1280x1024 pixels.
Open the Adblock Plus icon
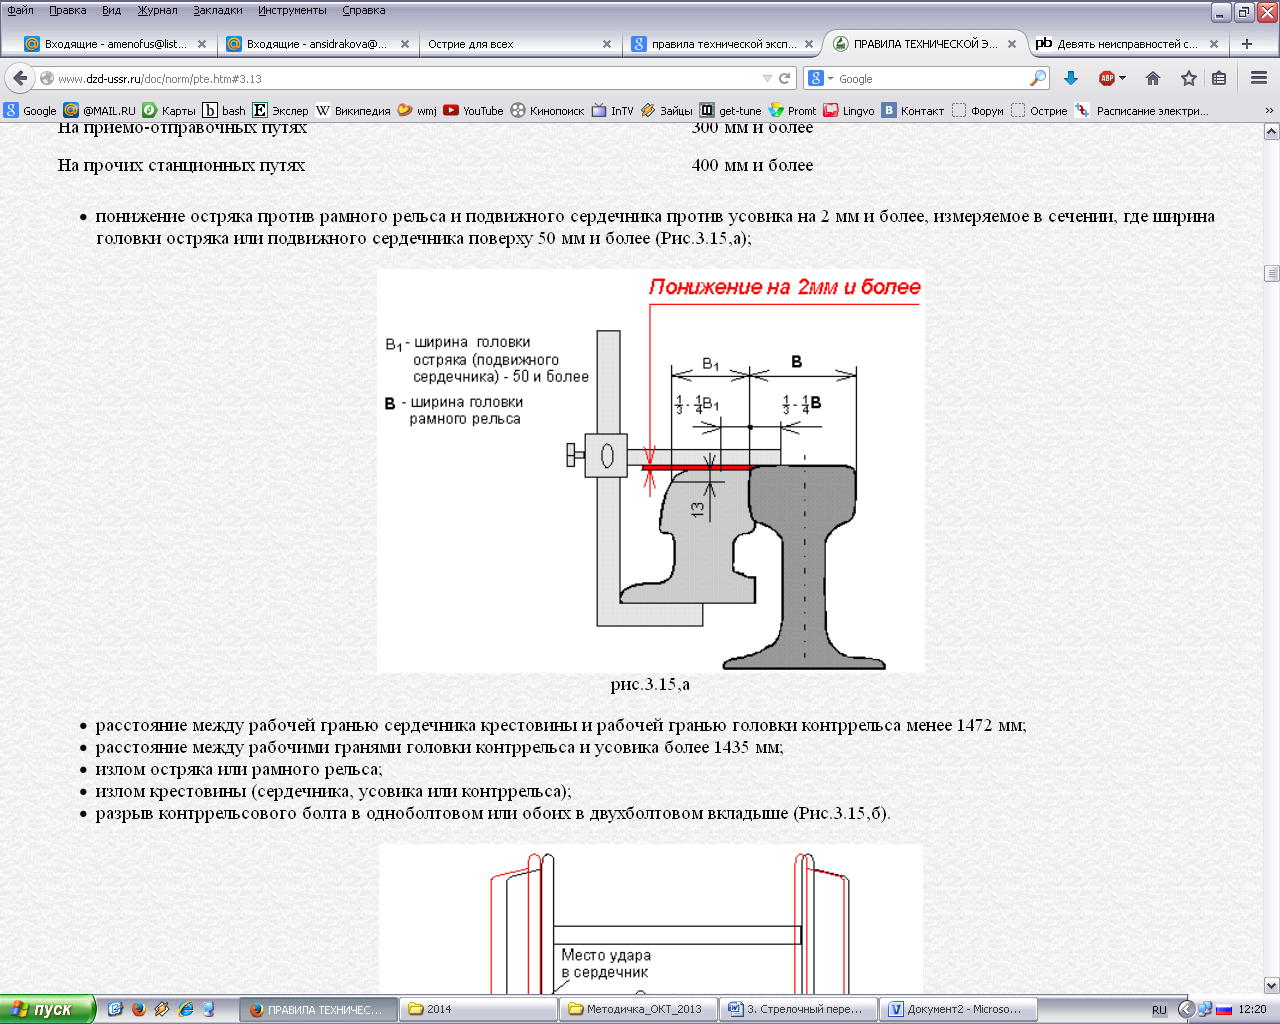pos(1106,78)
